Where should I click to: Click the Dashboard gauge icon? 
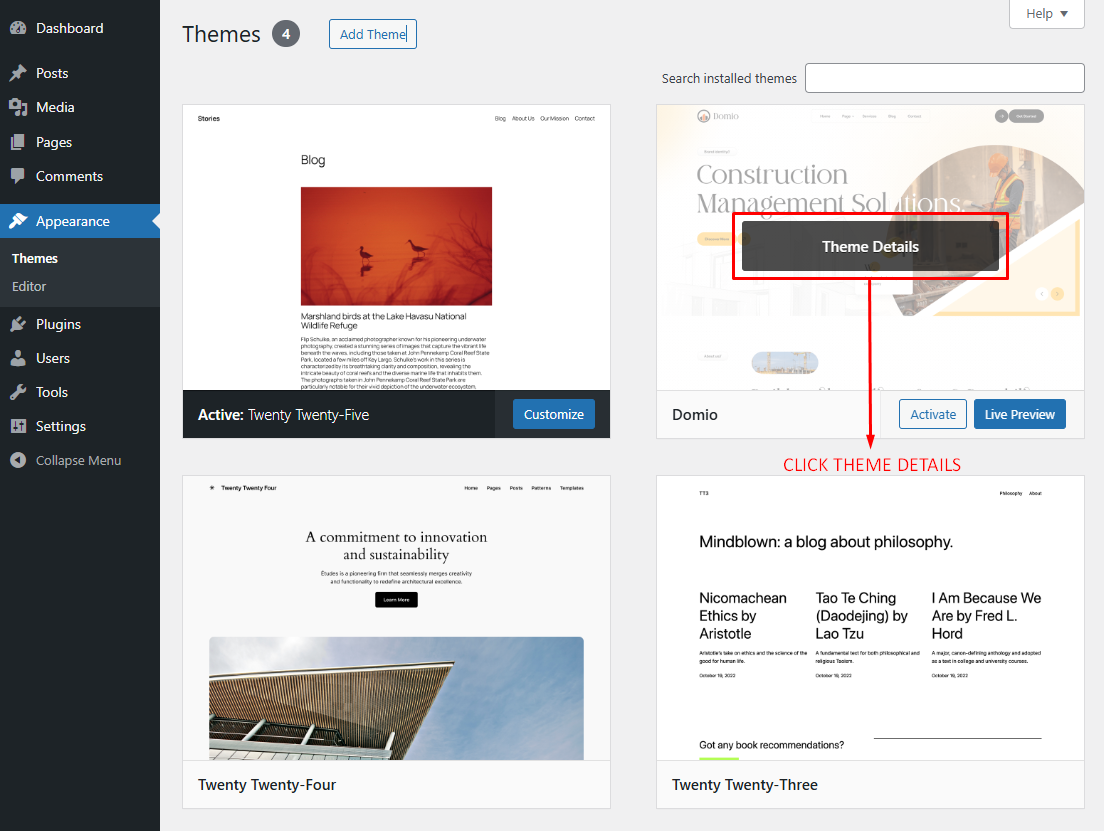coord(18,28)
